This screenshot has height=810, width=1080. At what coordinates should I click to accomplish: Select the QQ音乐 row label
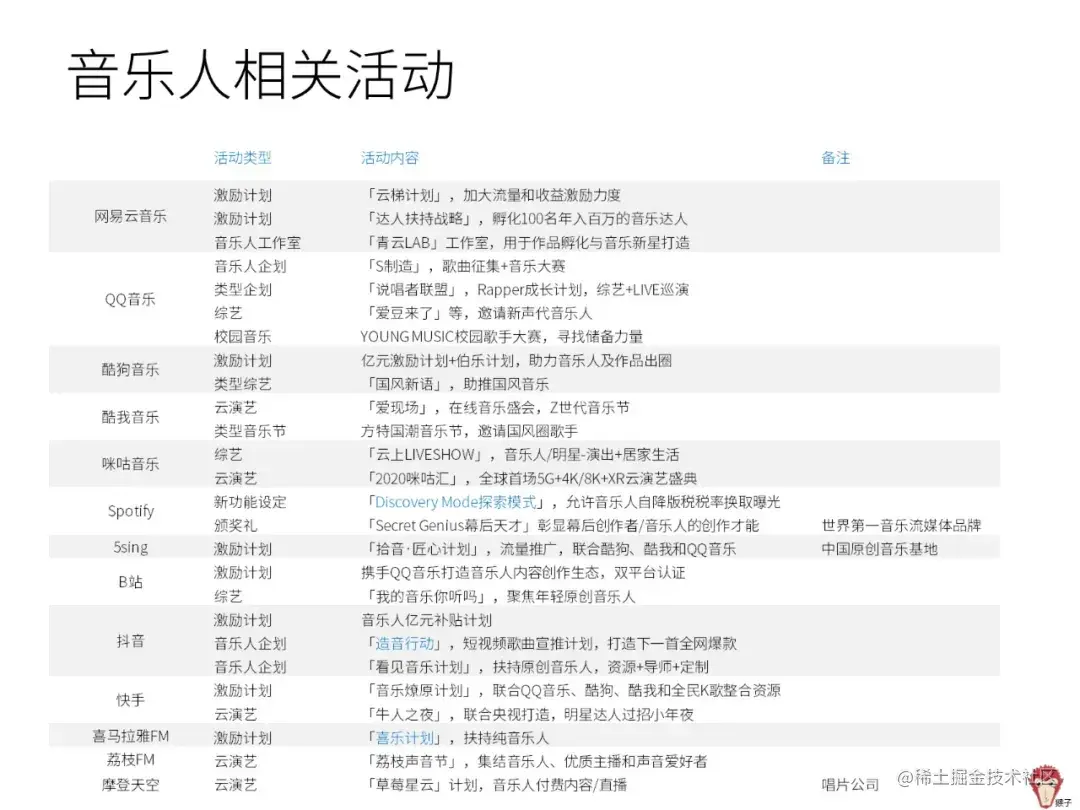pyautogui.click(x=130, y=299)
